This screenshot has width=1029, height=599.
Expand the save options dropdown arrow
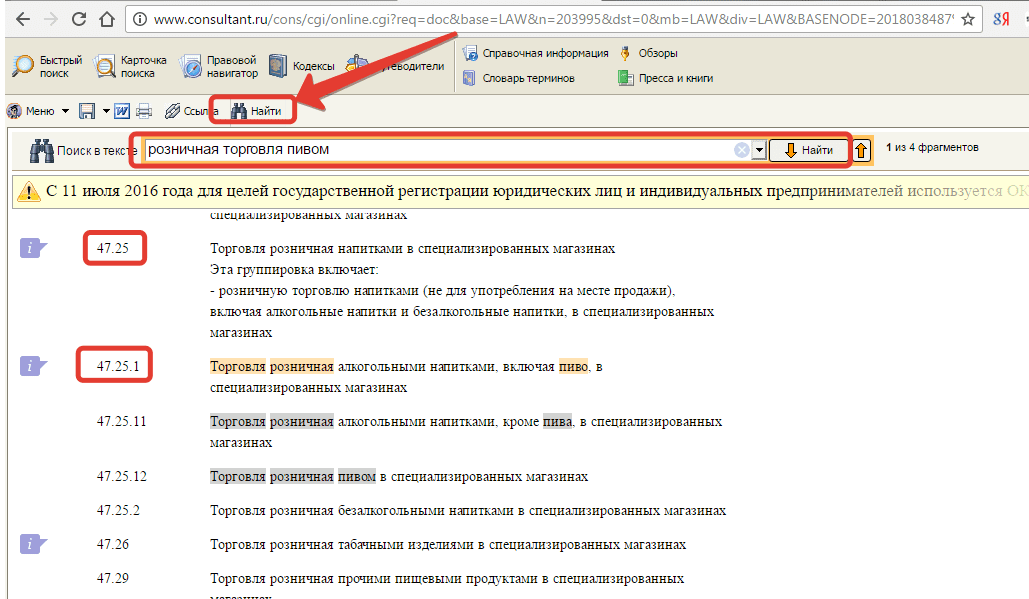tap(106, 111)
